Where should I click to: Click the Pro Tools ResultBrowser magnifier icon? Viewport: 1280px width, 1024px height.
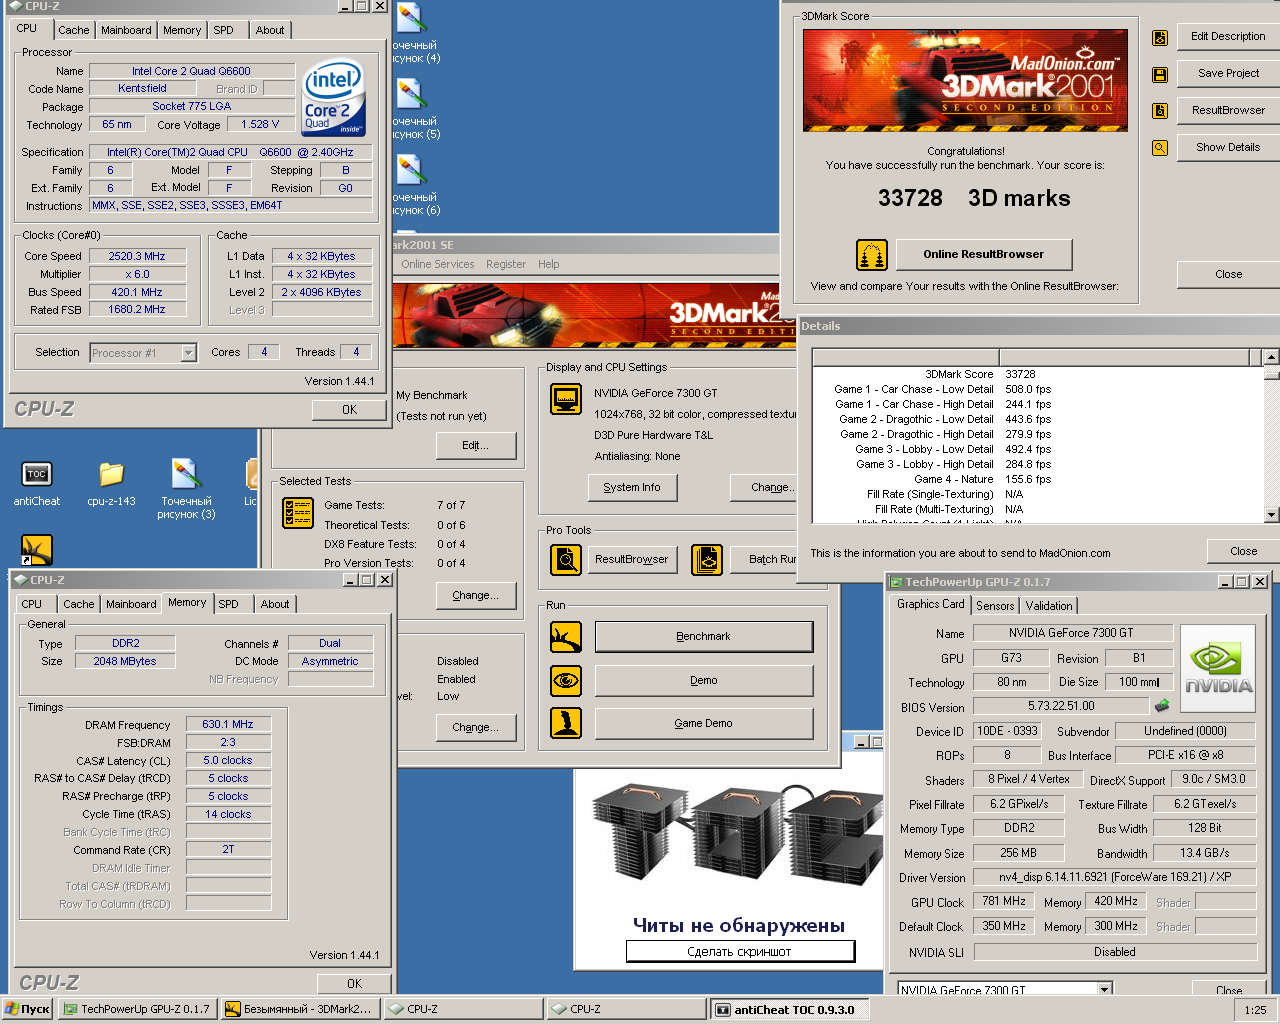pos(566,559)
